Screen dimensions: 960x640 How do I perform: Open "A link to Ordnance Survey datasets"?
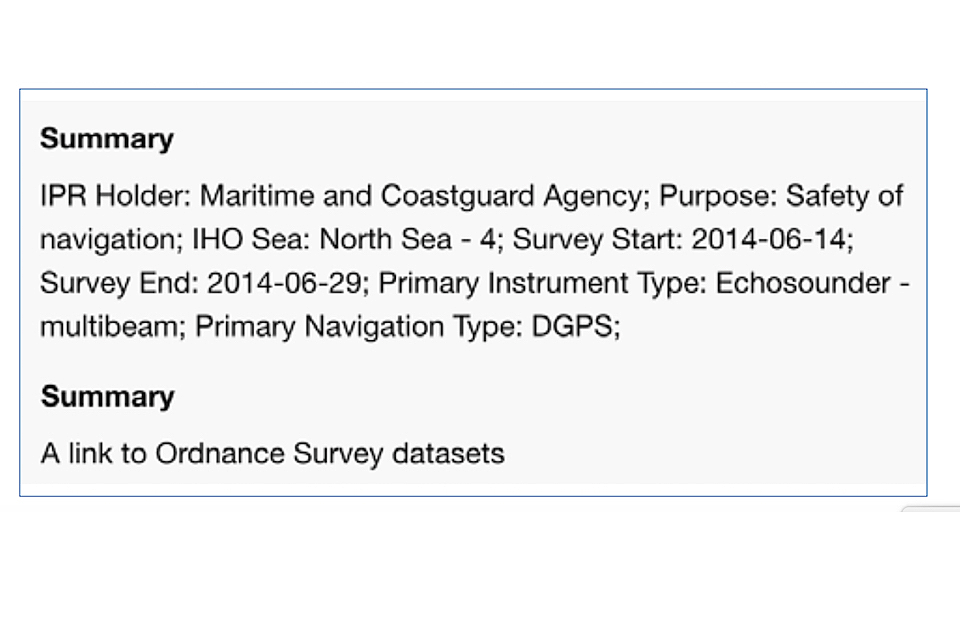[x=272, y=453]
